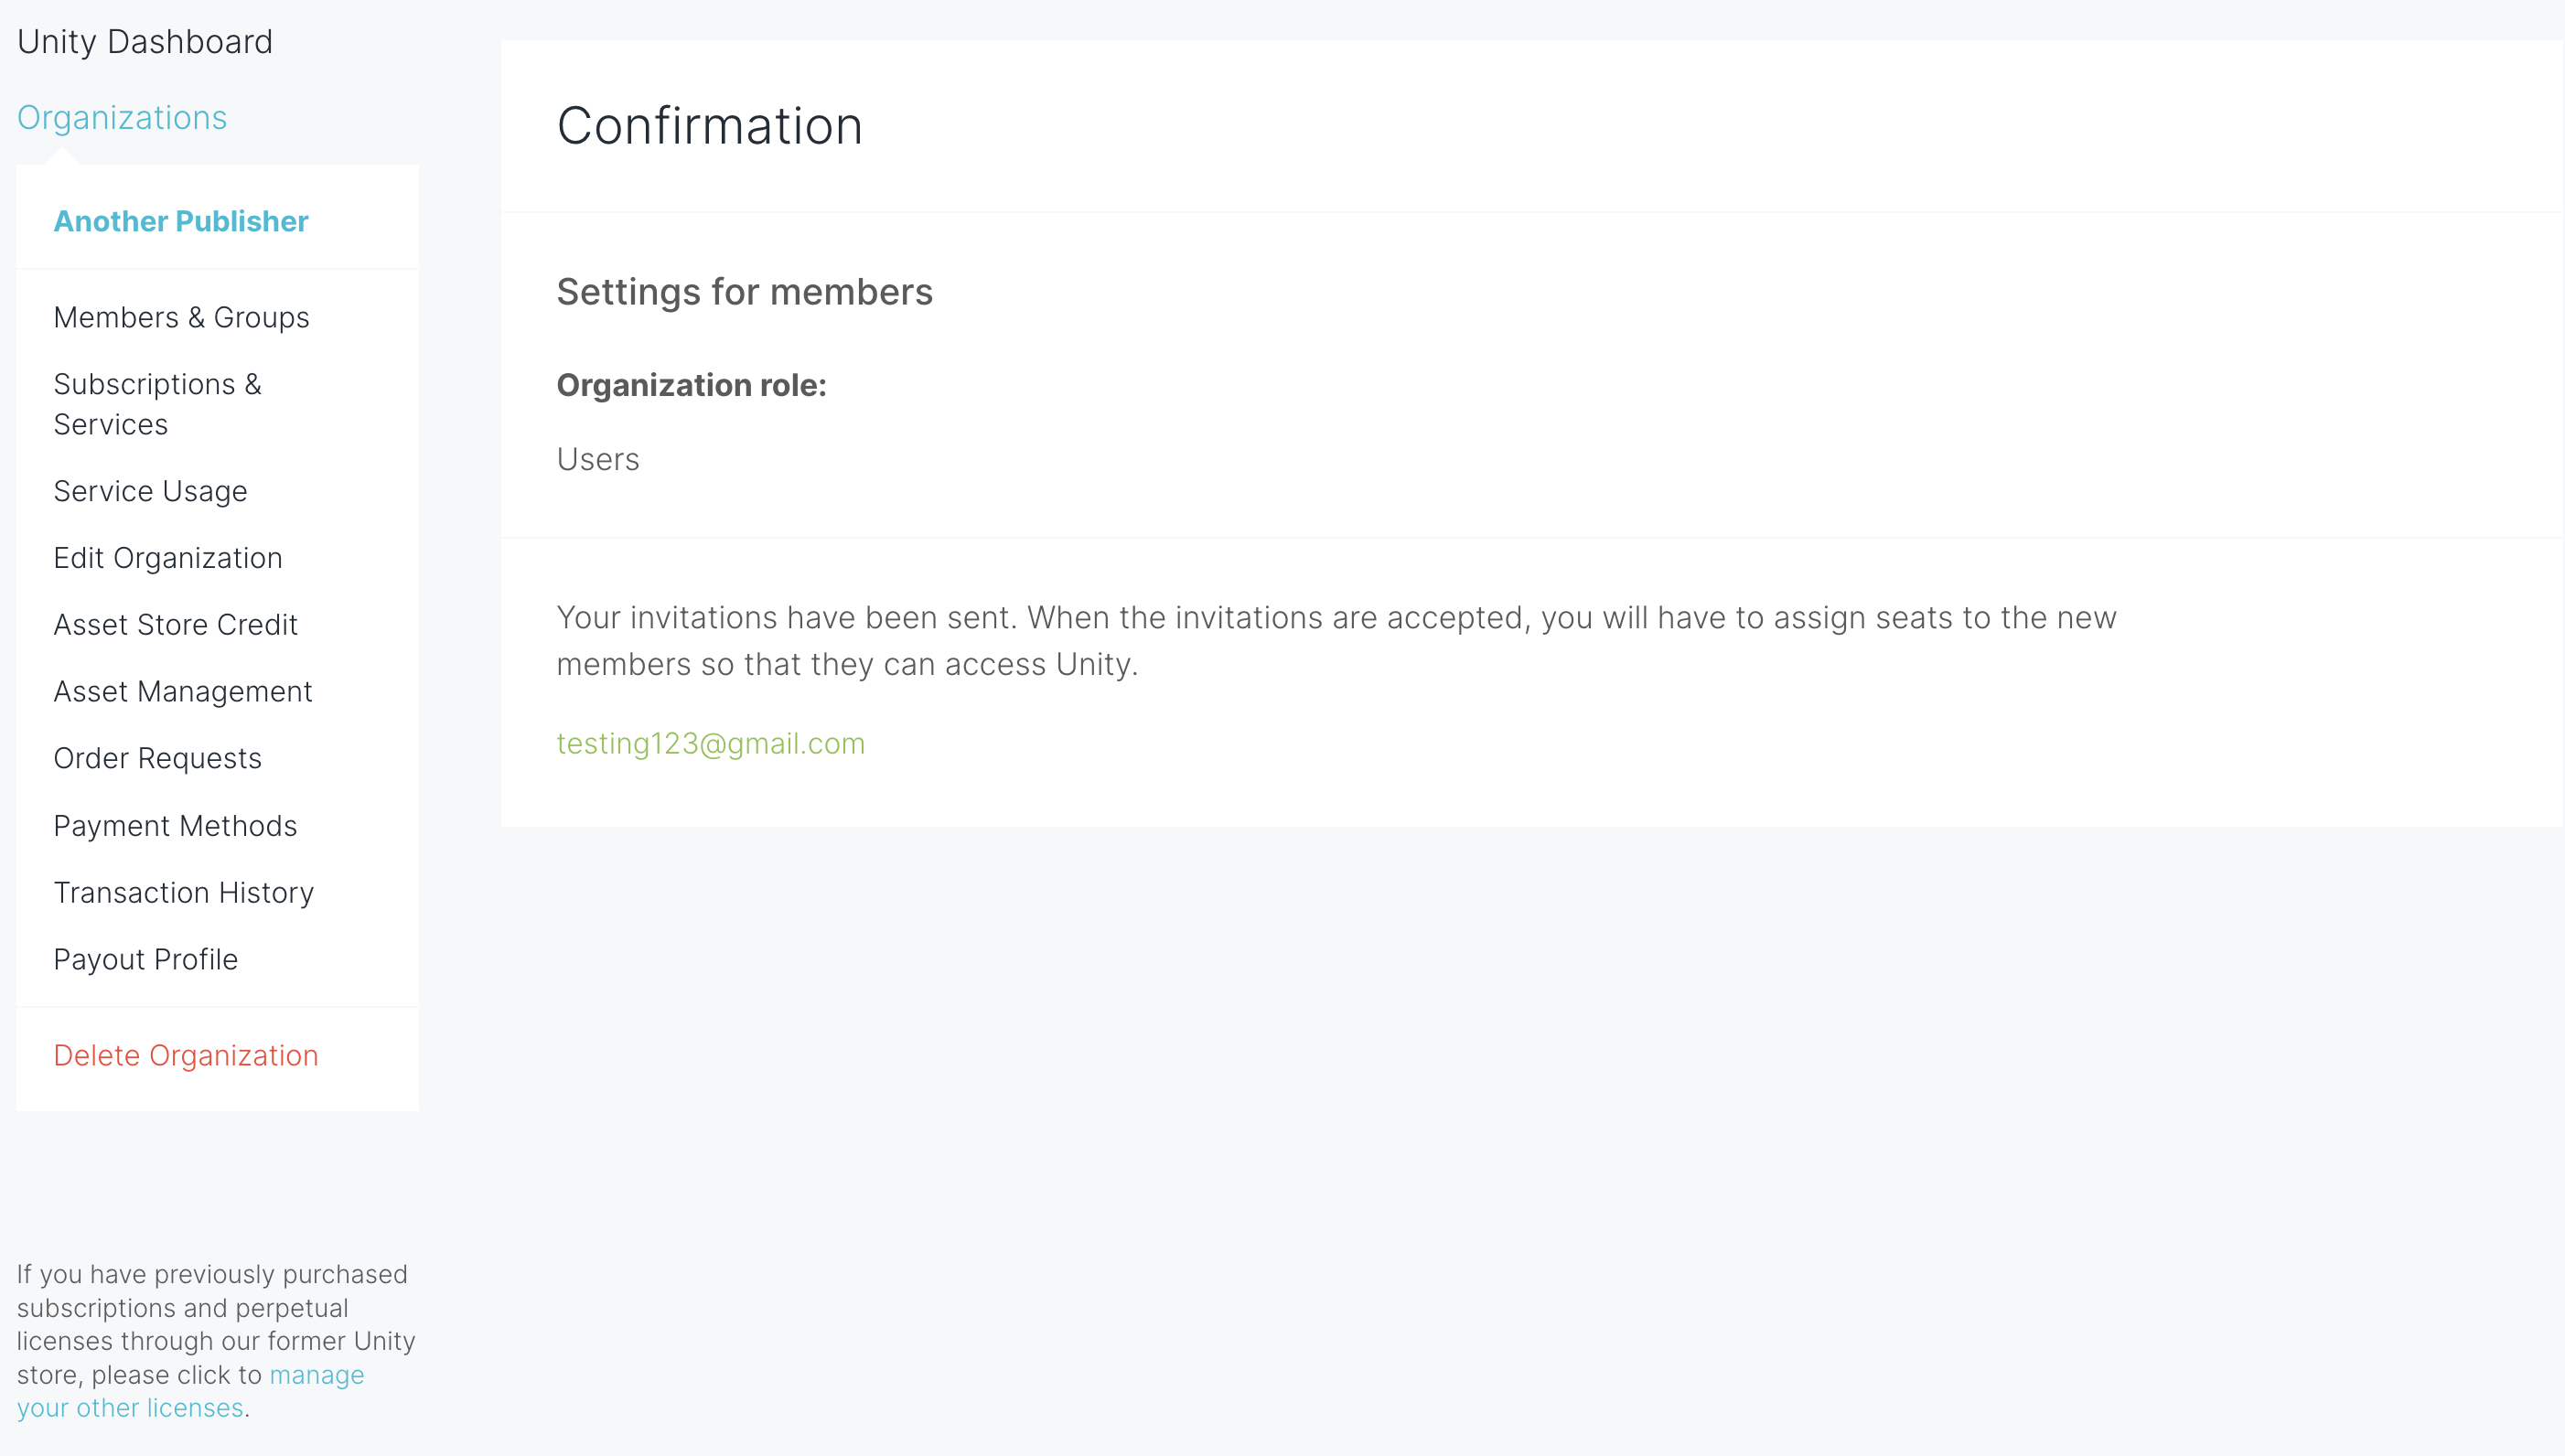The height and width of the screenshot is (1456, 2565).
Task: Click the Unity Dashboard title
Action: 145,42
